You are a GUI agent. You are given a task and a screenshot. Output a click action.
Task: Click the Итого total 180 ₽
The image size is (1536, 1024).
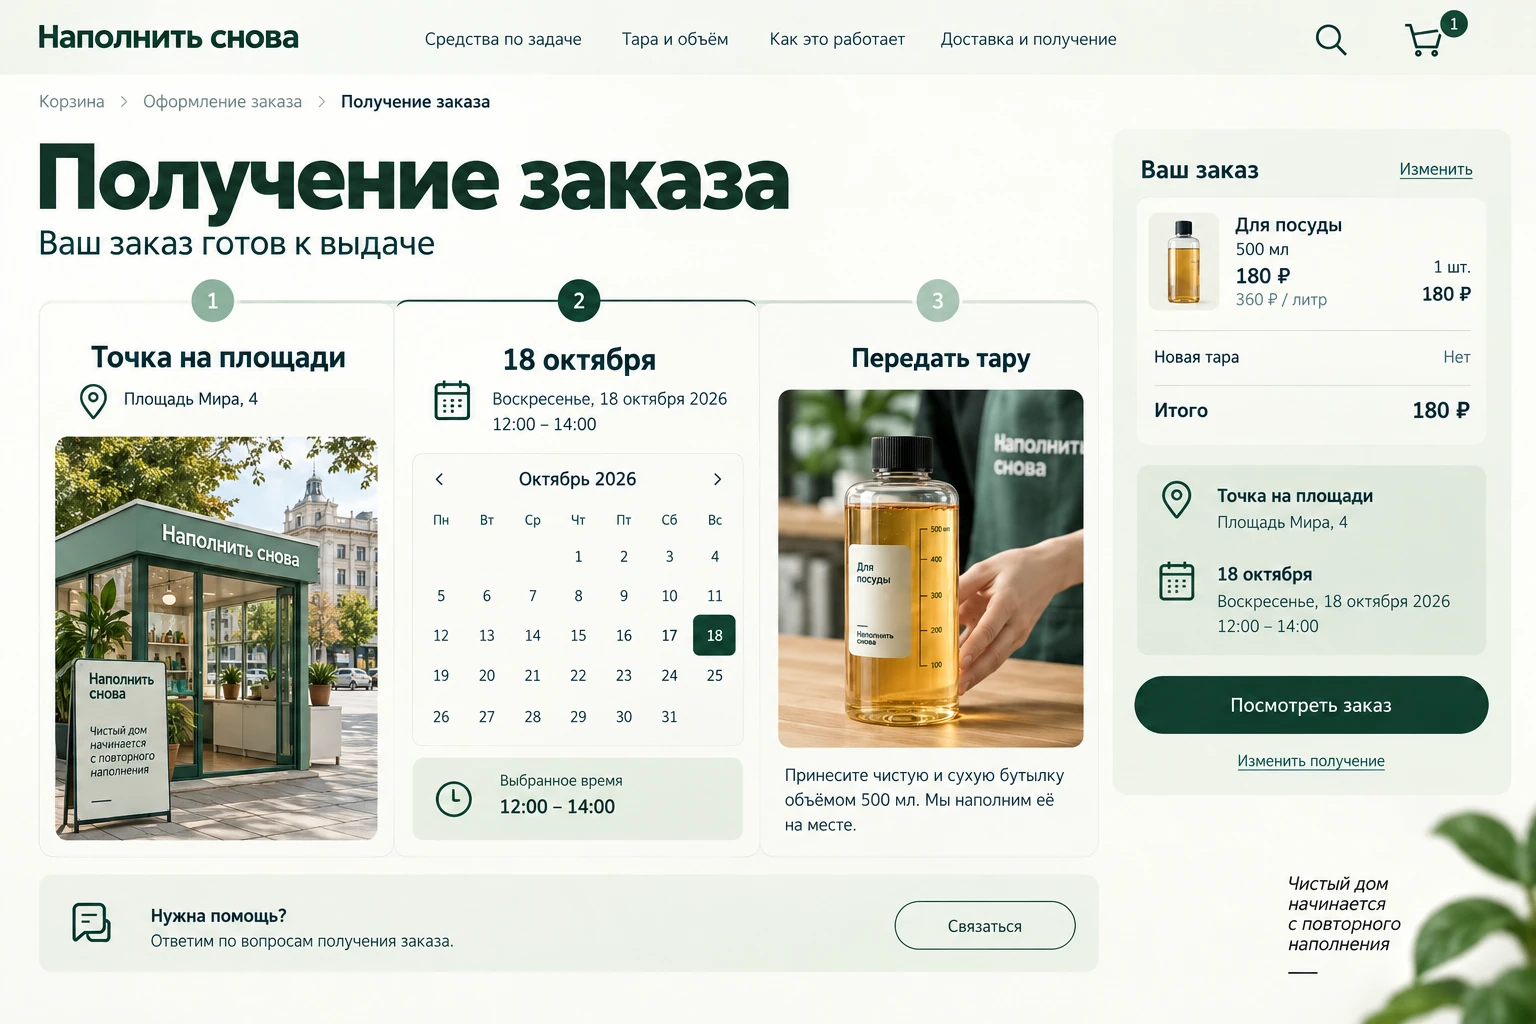[1440, 410]
